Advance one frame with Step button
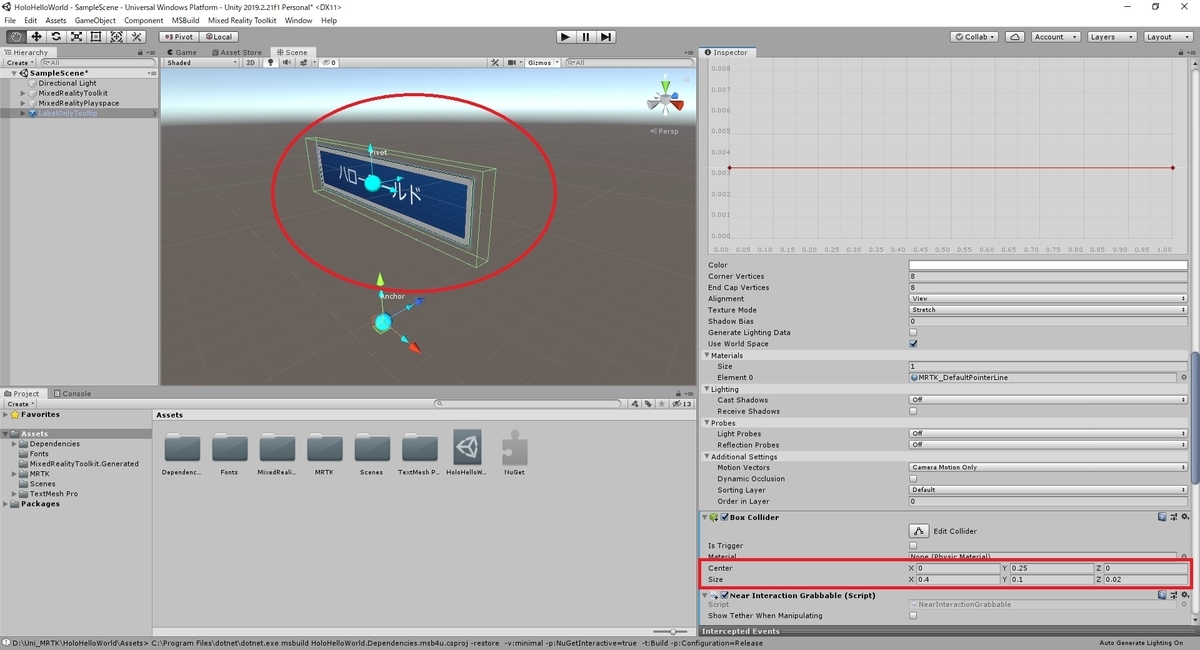This screenshot has width=1200, height=650. (605, 37)
